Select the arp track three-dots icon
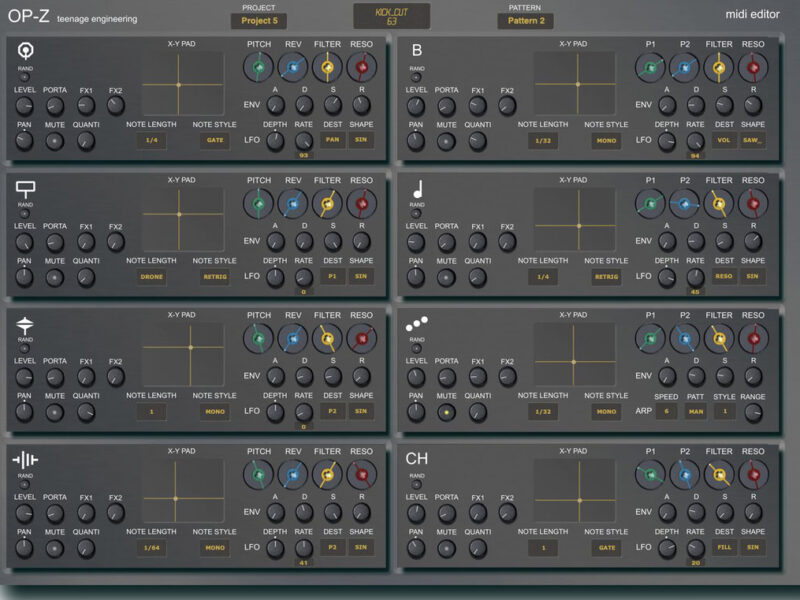The image size is (800, 600). click(x=417, y=325)
